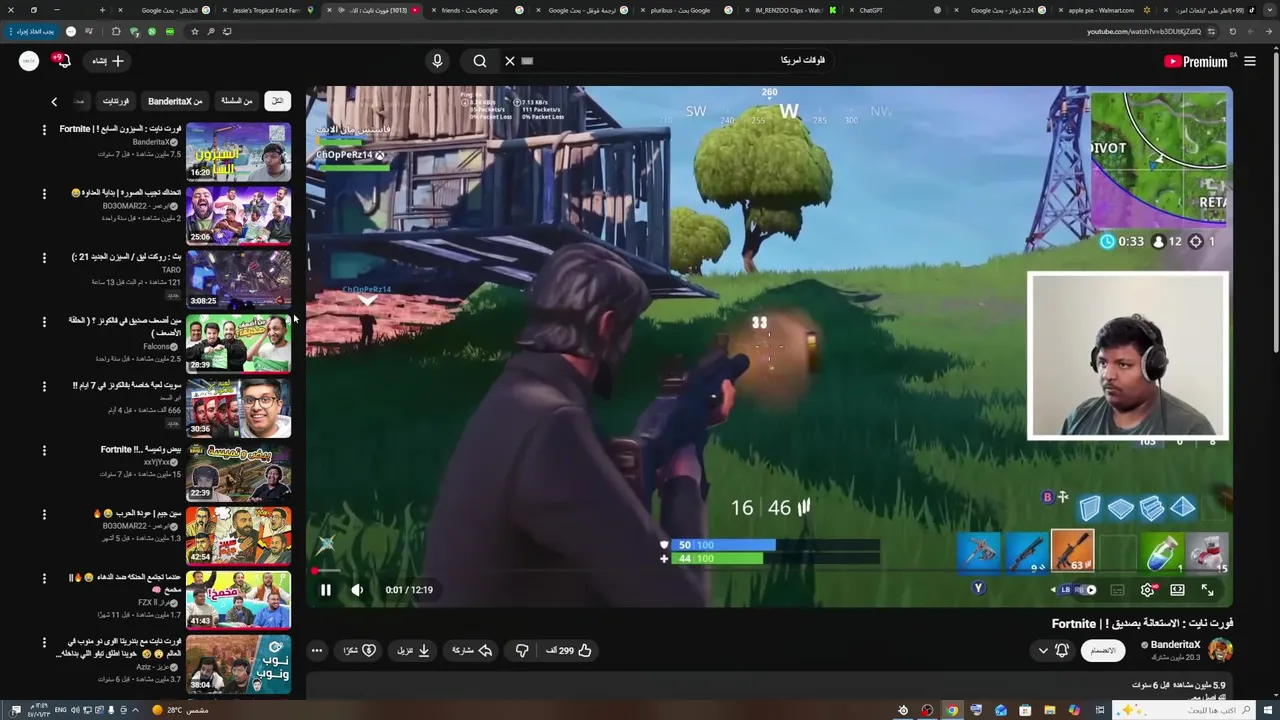Bookmark the page with the star icon
The image size is (1280, 720).
(195, 31)
